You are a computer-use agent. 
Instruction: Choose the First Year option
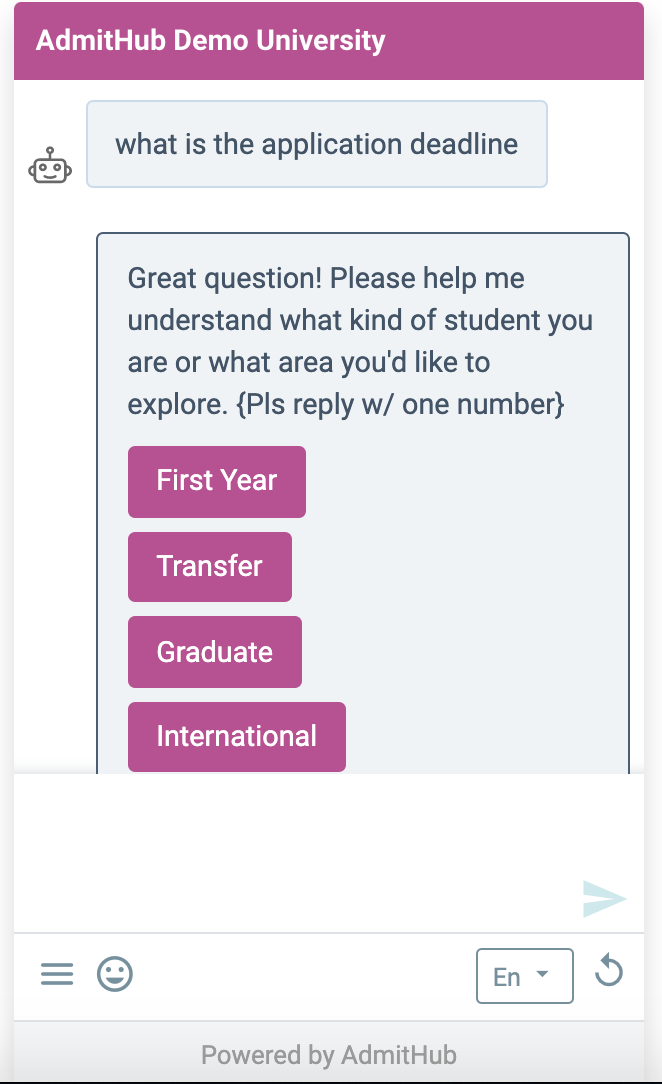tap(217, 482)
